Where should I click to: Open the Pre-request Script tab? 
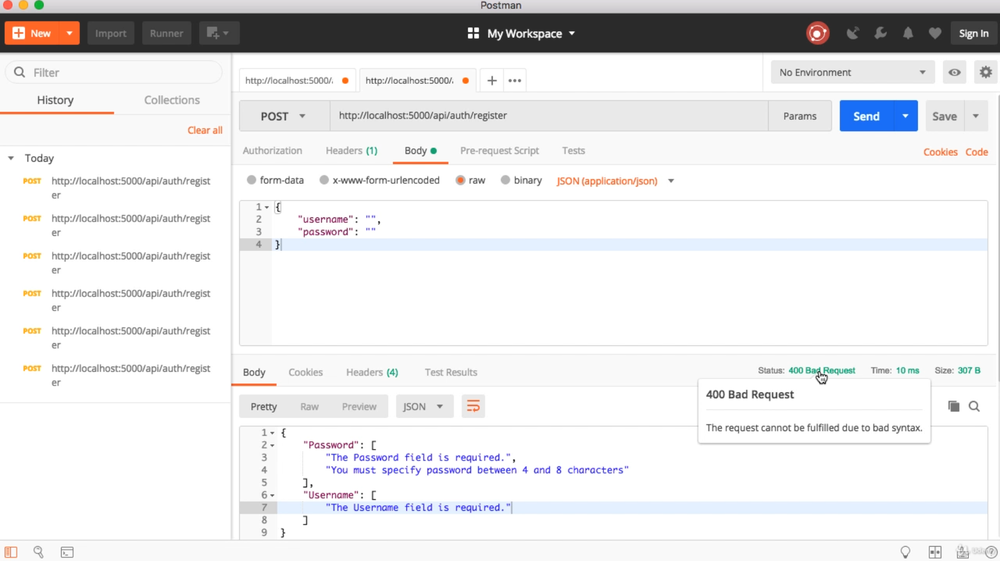coord(499,151)
